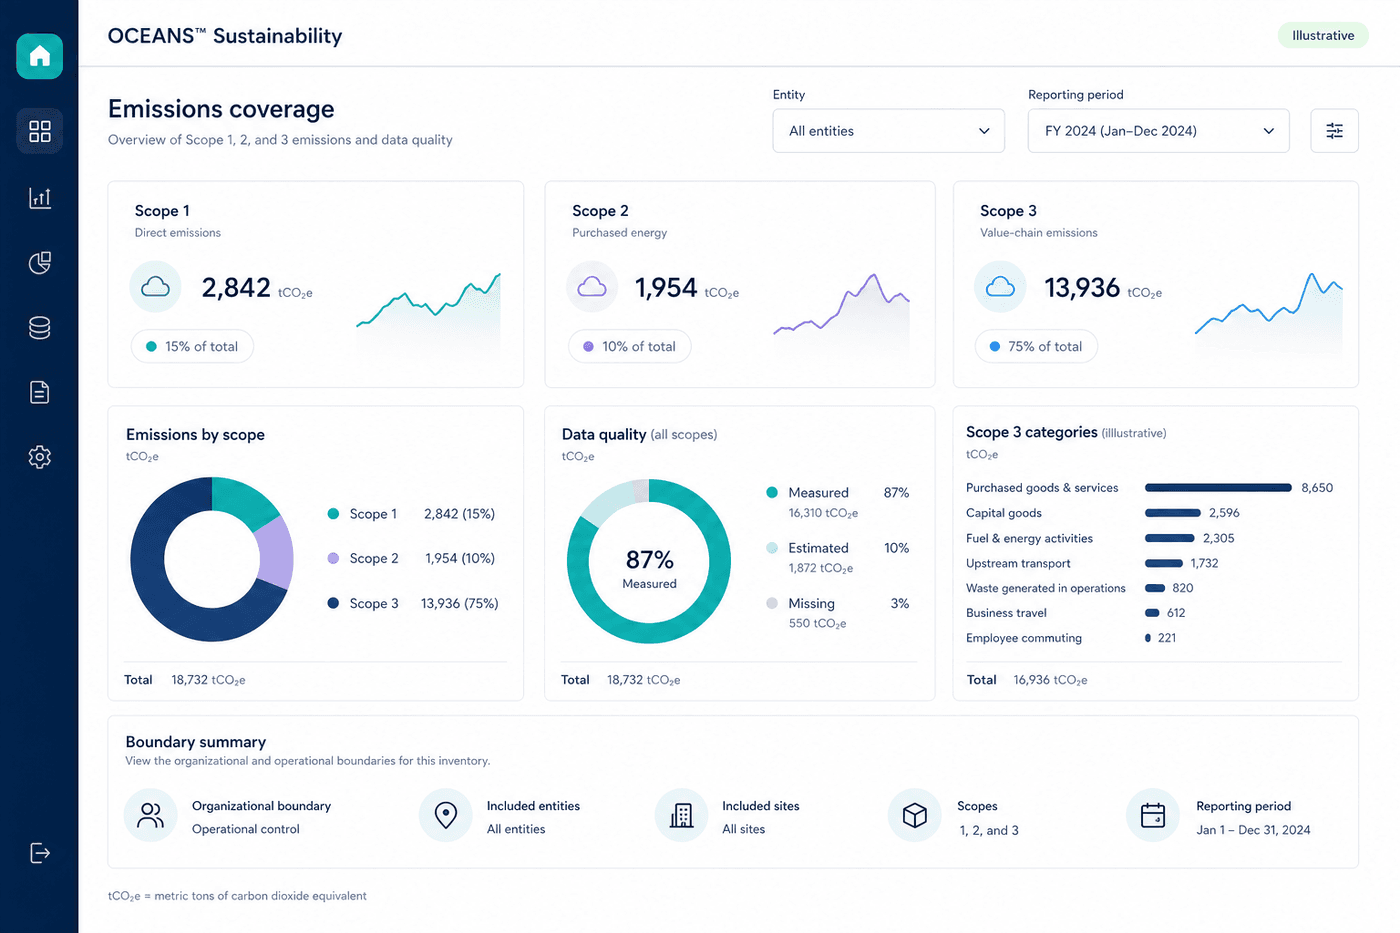Screen dimensions: 1400x933
Task: Open the database stack sidebar icon
Action: [x=40, y=328]
